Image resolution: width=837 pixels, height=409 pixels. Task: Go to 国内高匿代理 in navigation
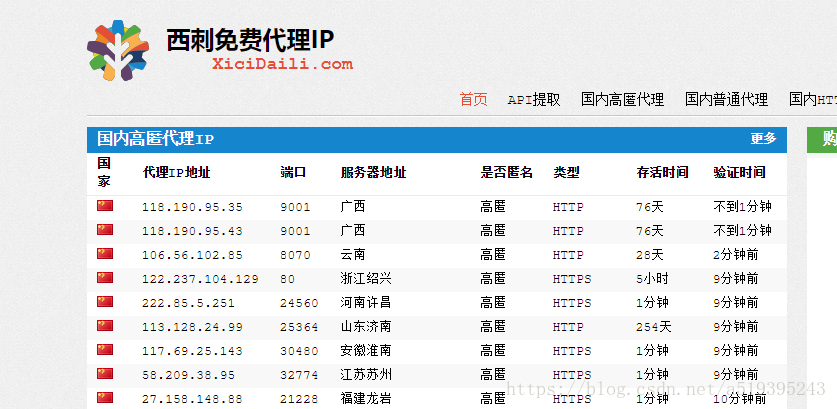(622, 99)
